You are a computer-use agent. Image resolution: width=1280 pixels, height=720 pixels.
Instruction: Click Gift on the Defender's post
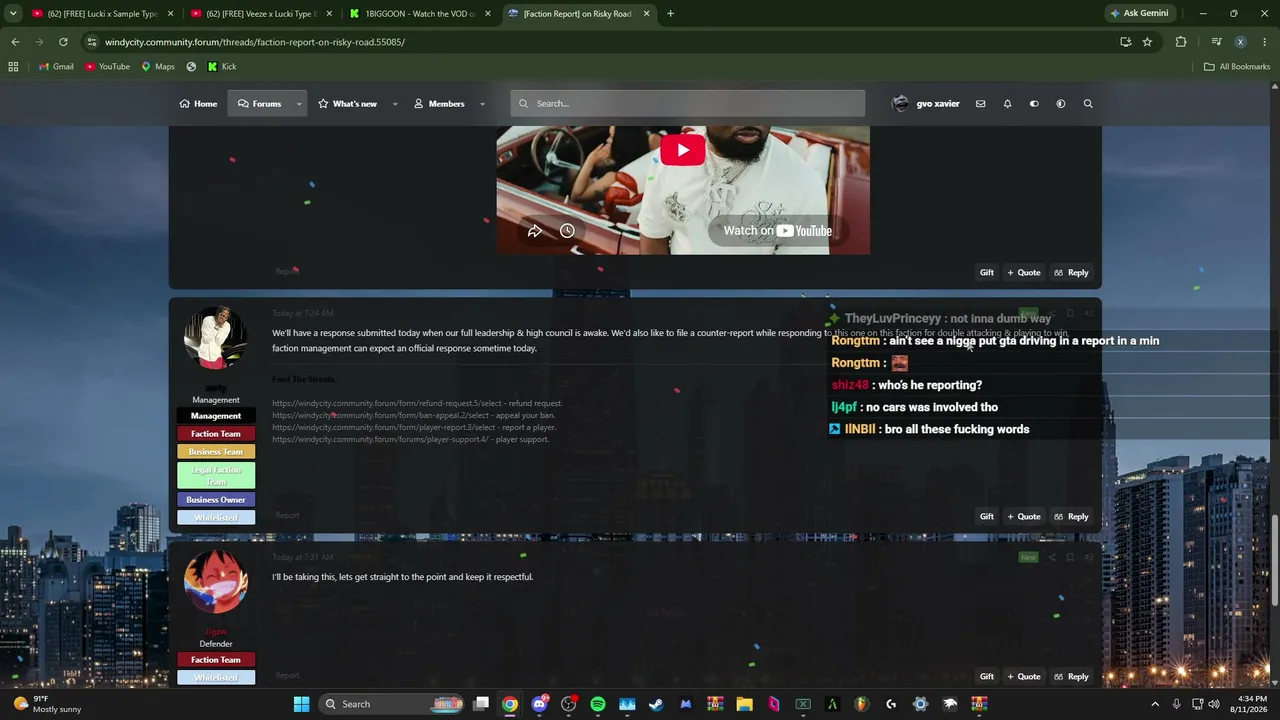987,677
